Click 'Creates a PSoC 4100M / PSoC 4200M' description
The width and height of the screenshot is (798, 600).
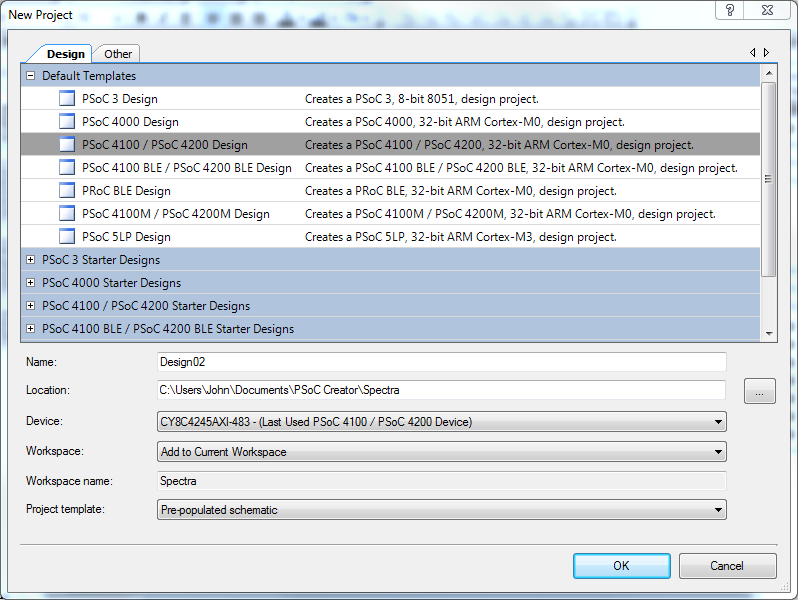tap(510, 214)
